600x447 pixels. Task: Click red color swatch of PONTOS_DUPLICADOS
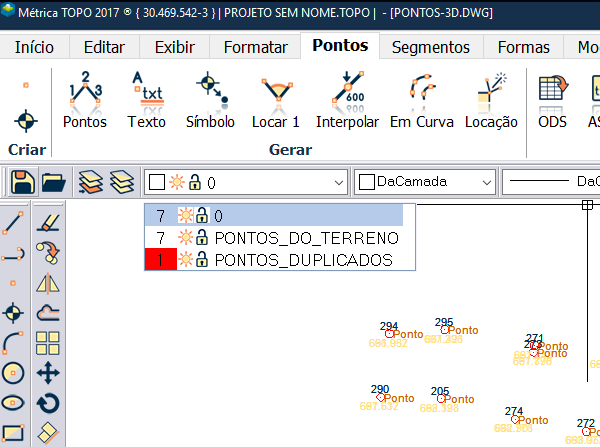160,260
